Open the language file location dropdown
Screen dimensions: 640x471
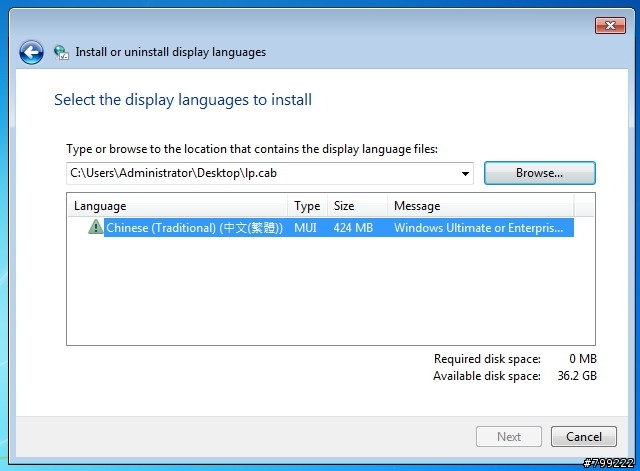(x=465, y=173)
